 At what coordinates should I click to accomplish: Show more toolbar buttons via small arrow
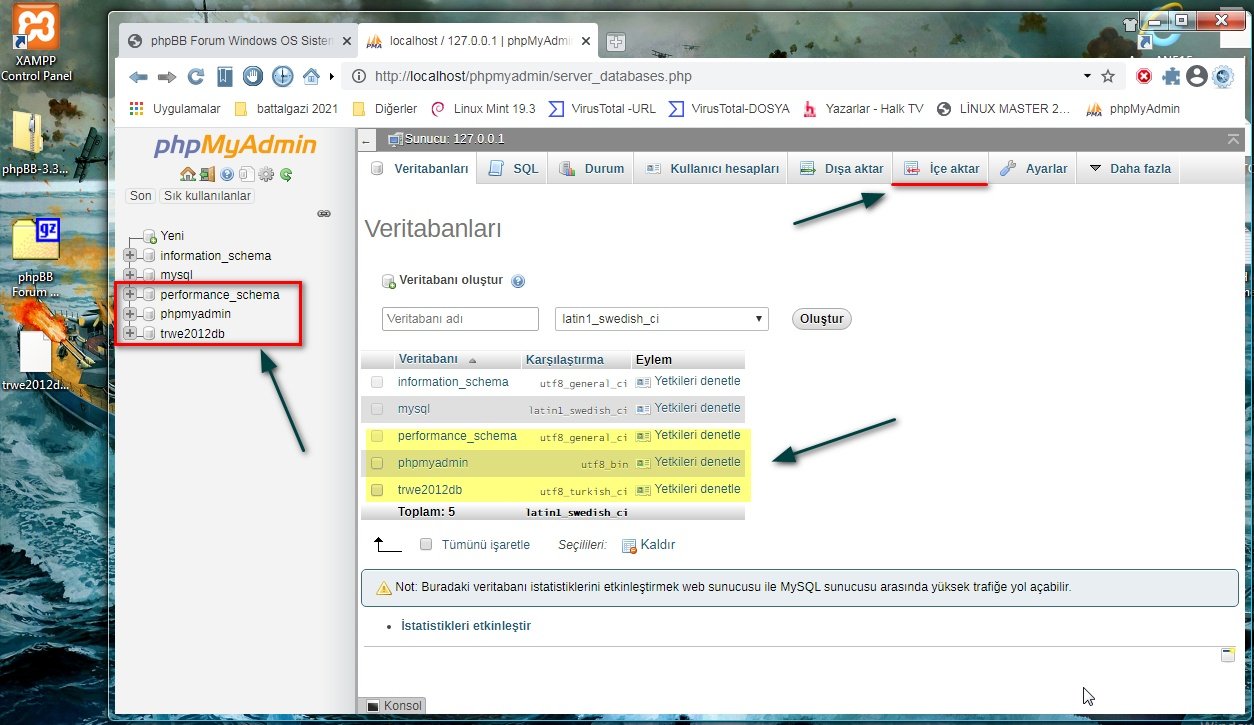click(x=331, y=76)
